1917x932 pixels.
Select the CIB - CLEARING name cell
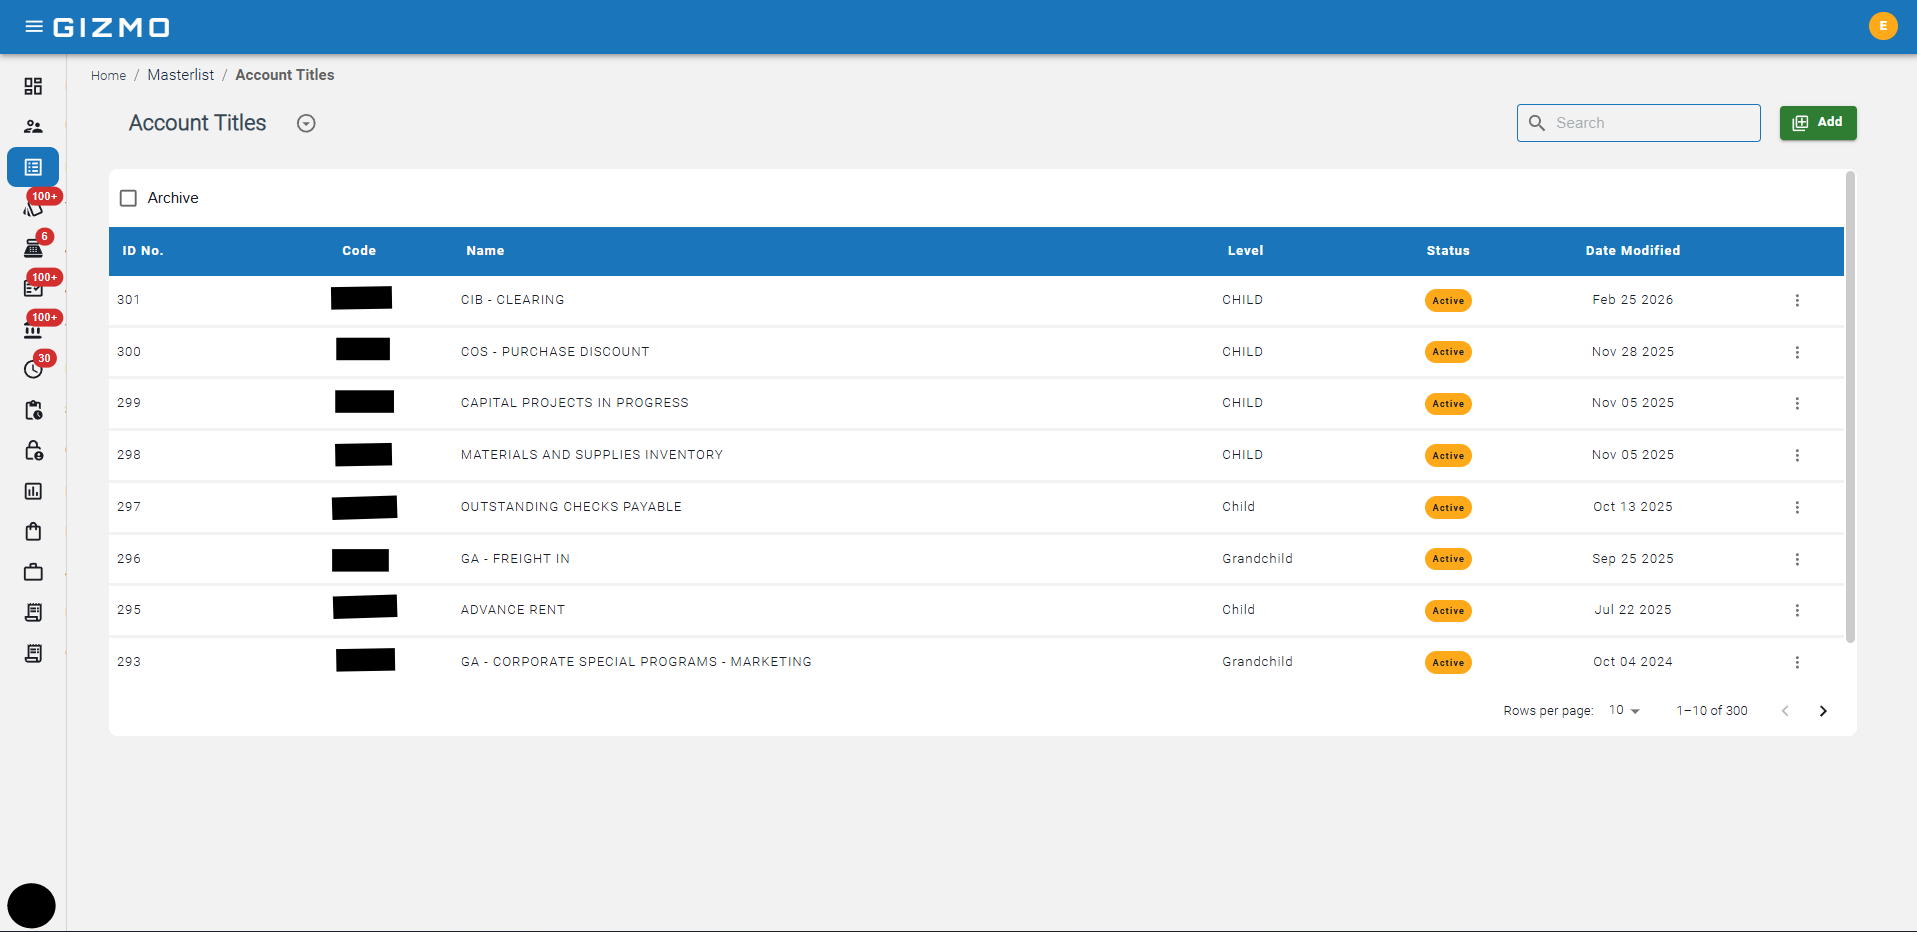(x=512, y=300)
